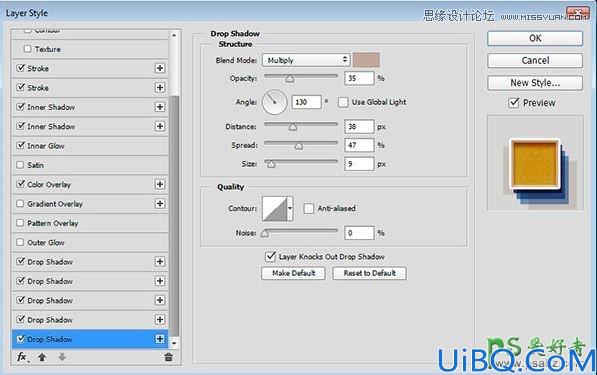This screenshot has width=597, height=375.
Task: Close the Layer Style dialog with X
Action: 577,13
